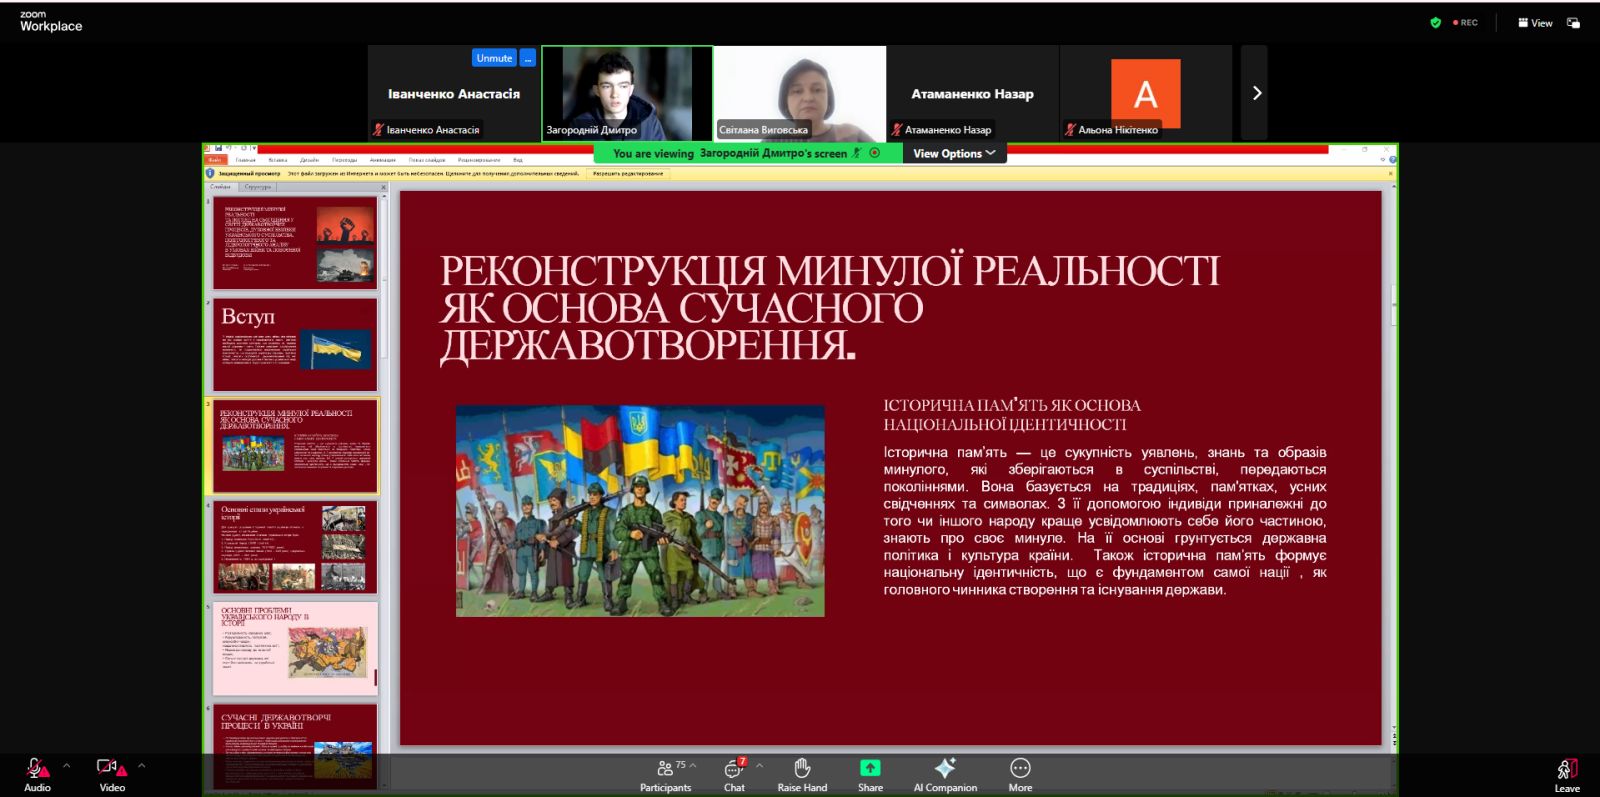Open the Файл tab in PowerPoint

point(215,159)
